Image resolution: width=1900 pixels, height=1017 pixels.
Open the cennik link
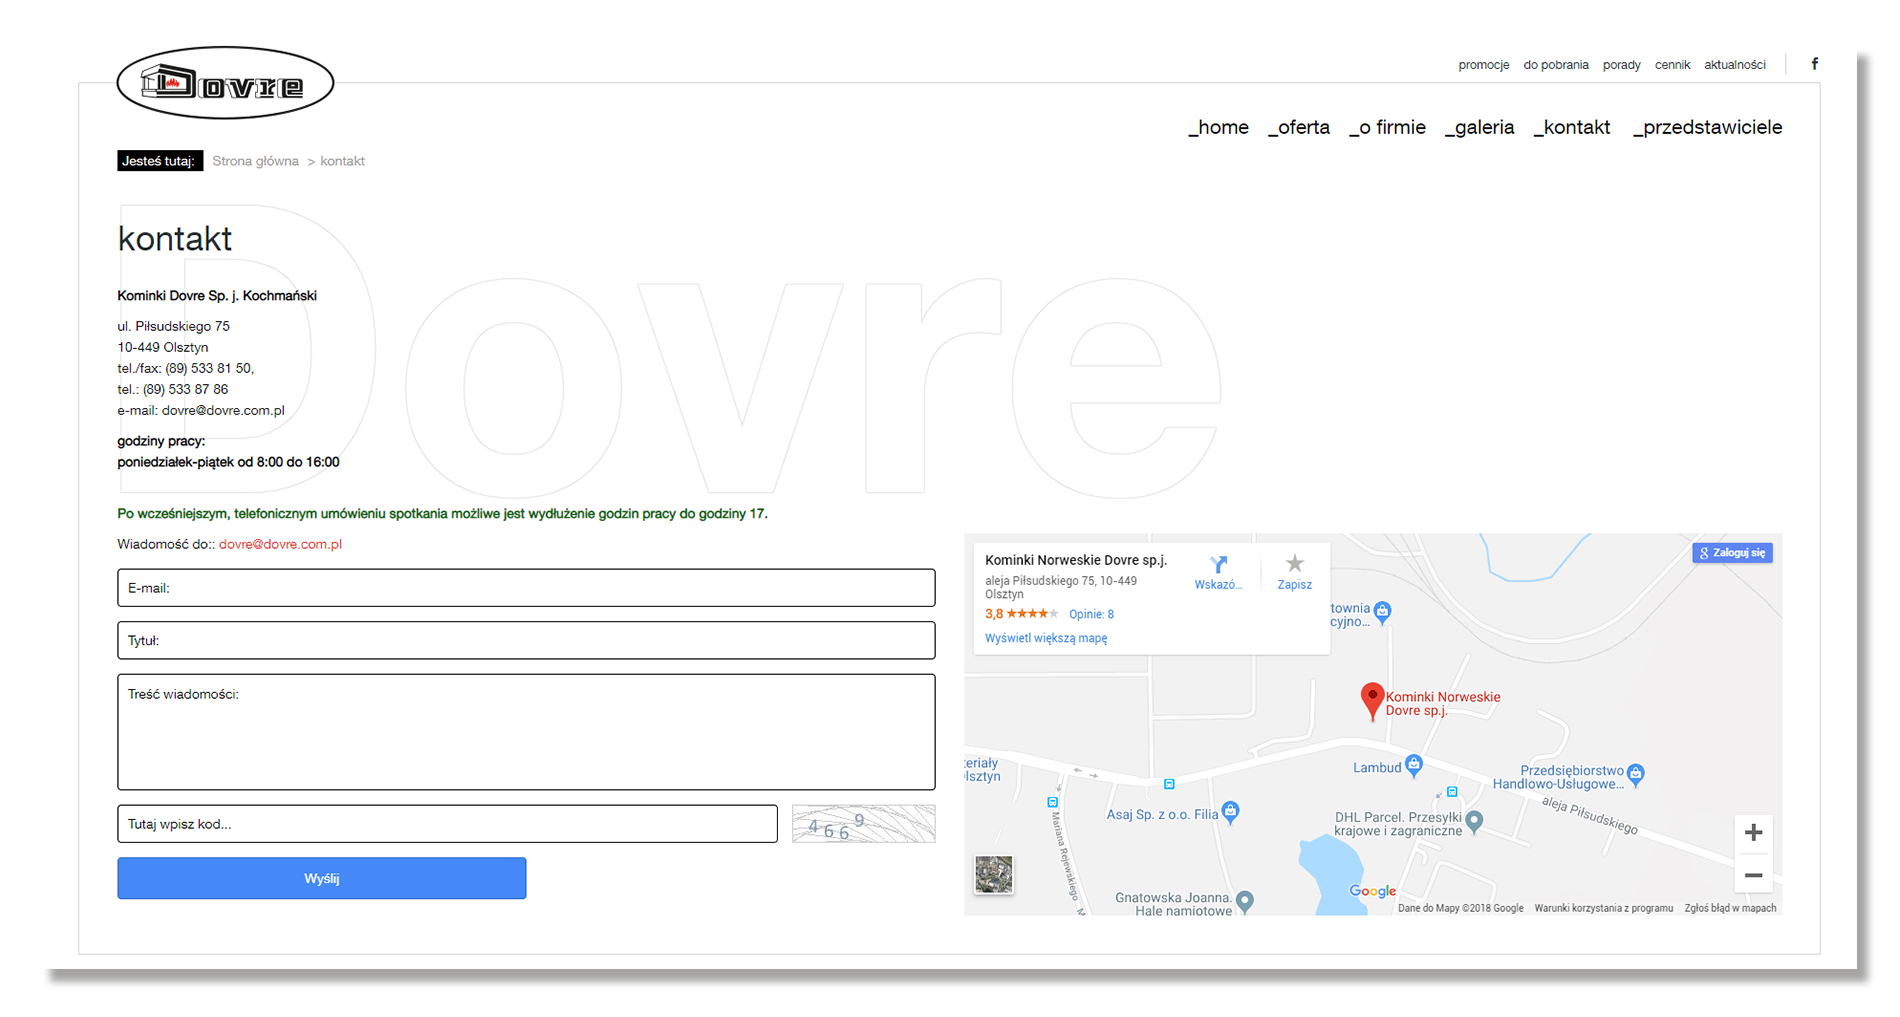click(1672, 65)
